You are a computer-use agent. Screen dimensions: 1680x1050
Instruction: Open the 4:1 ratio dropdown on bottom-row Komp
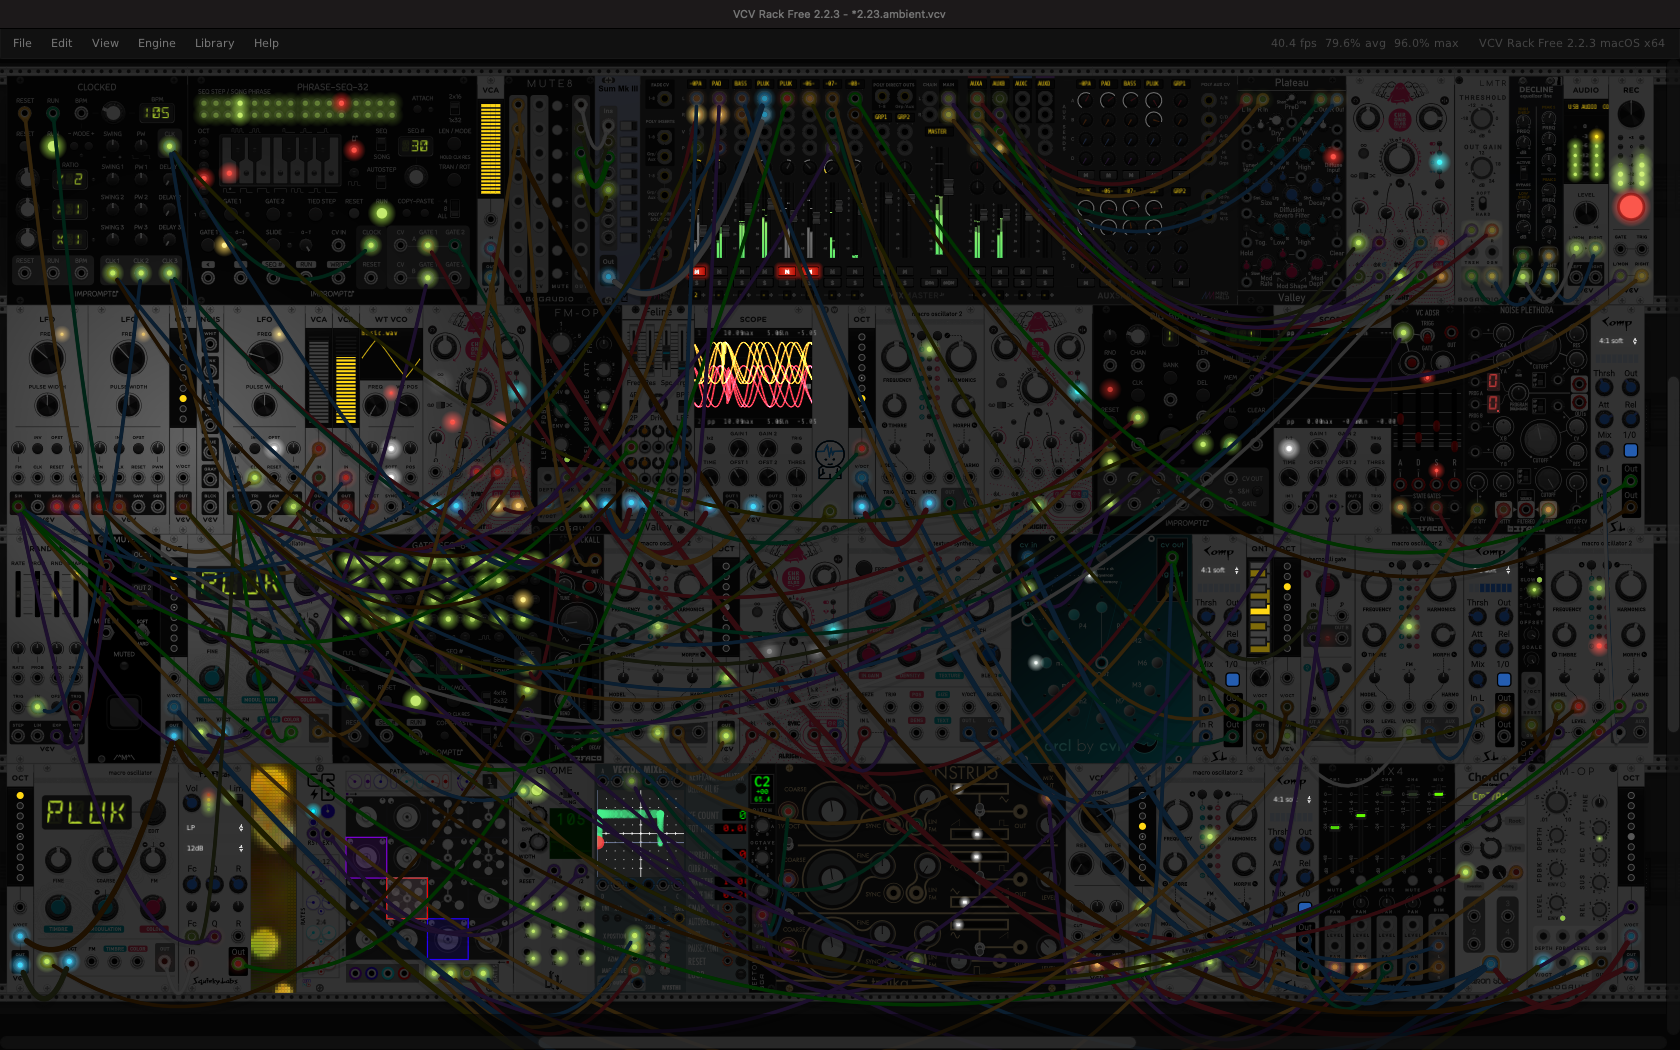[1291, 799]
